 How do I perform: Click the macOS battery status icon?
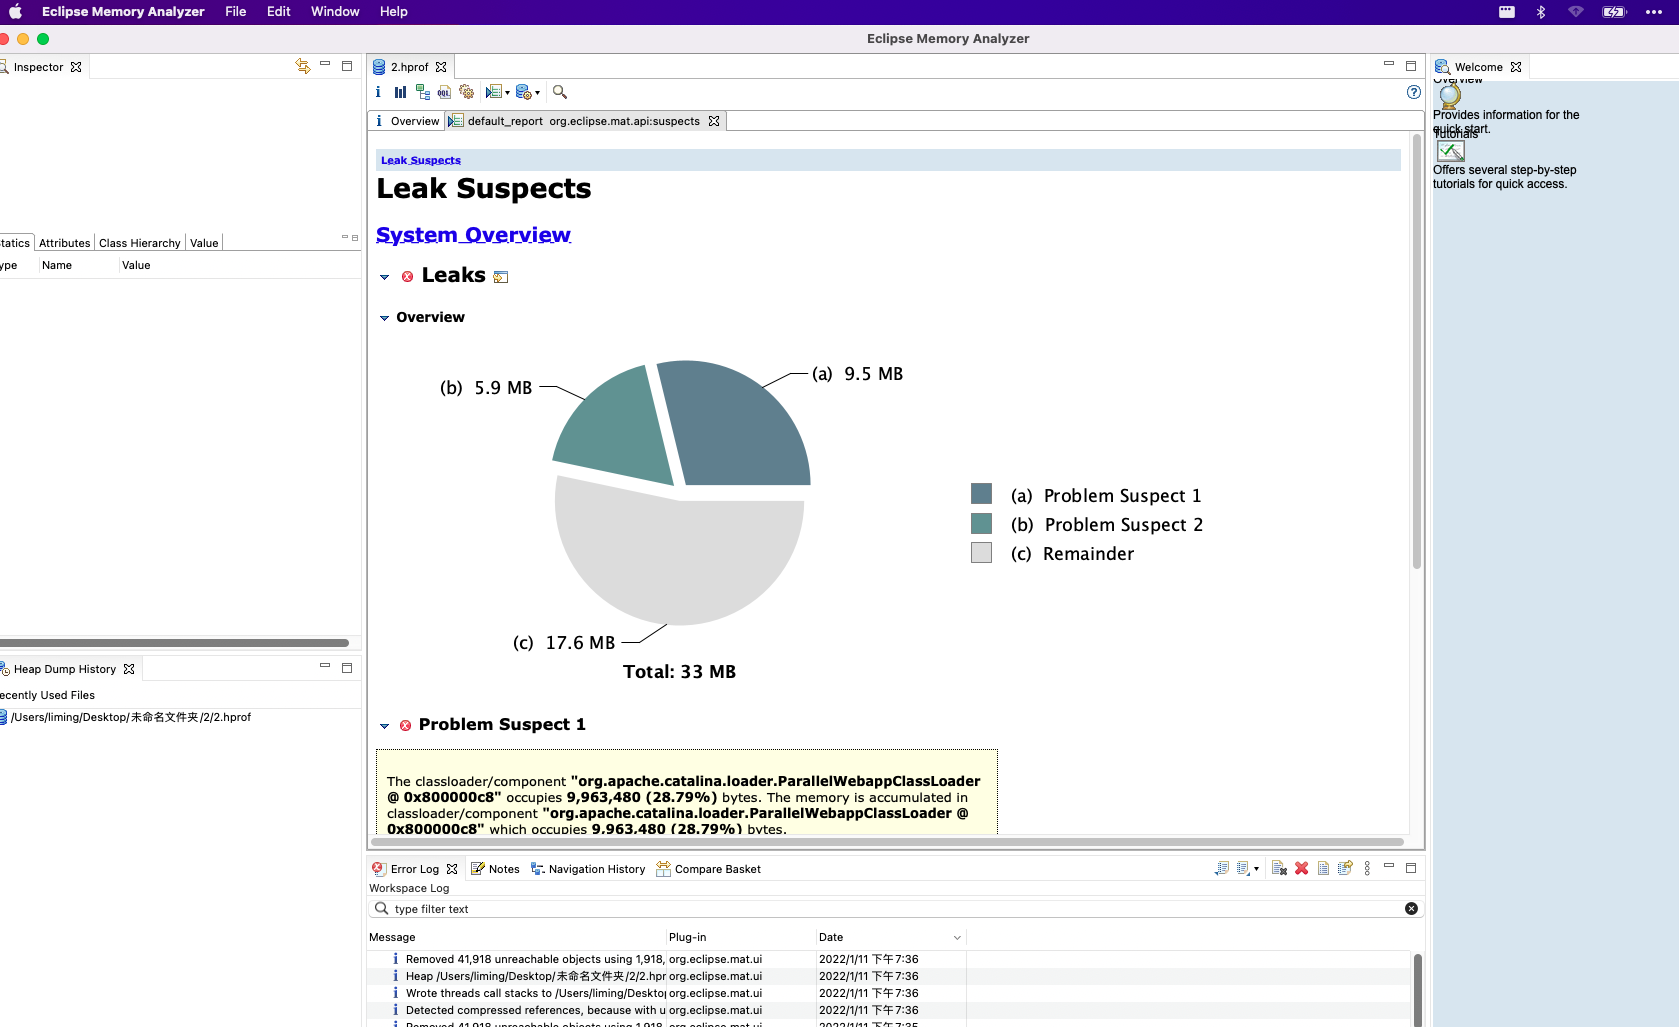(x=1614, y=12)
